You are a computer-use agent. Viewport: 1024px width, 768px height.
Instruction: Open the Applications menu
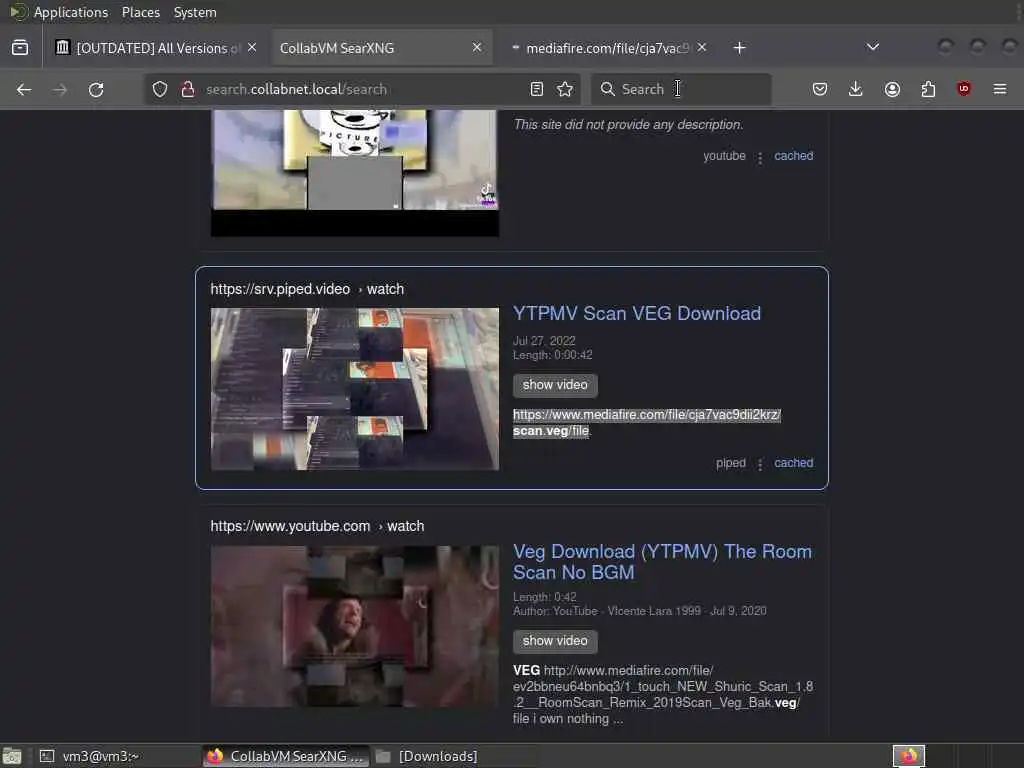[x=71, y=12]
